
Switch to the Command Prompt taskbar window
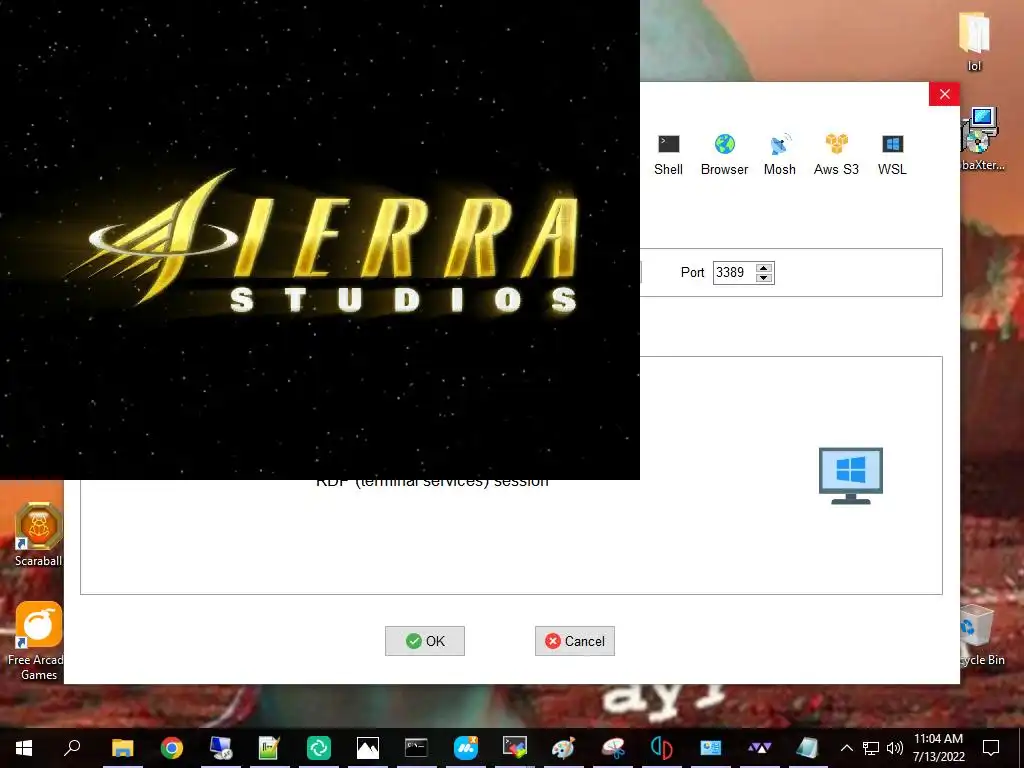pyautogui.click(x=416, y=748)
